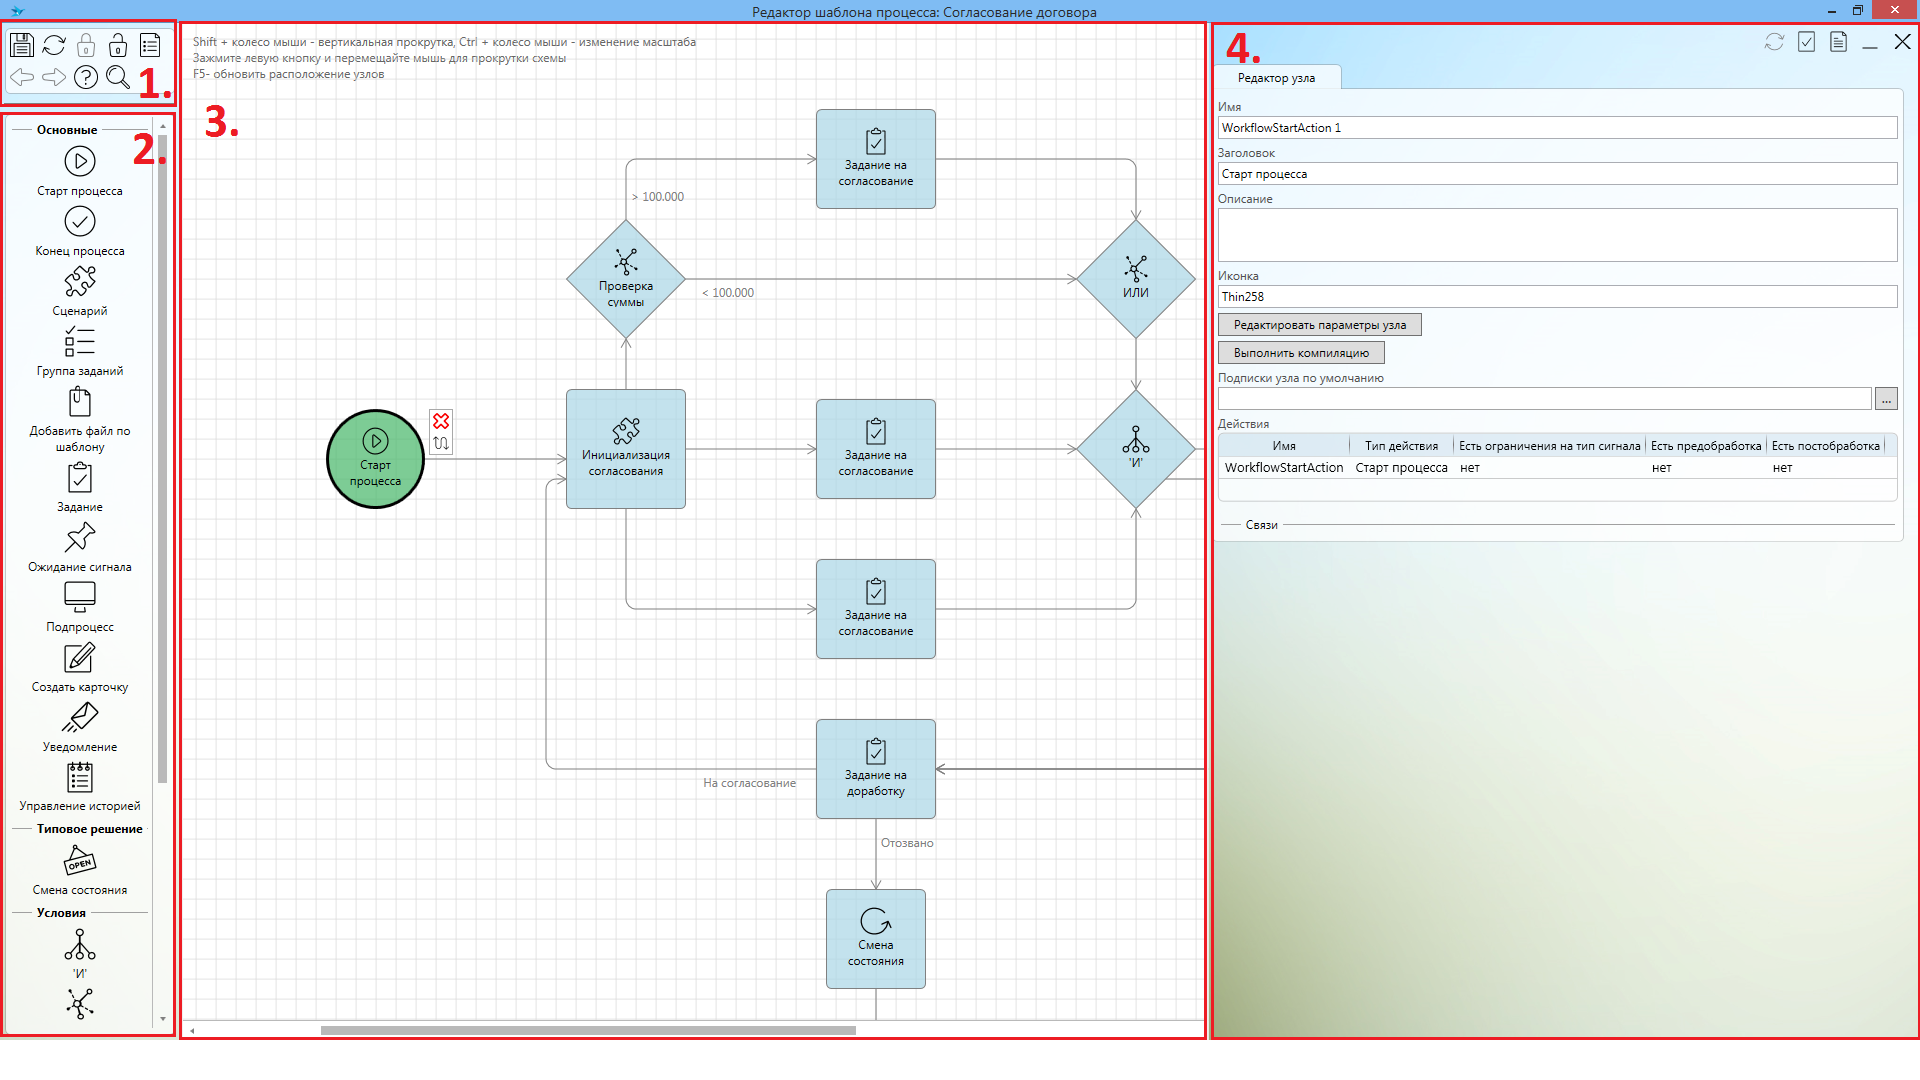The width and height of the screenshot is (1920, 1080).
Task: Click the refresh icon in the node editor header
Action: pyautogui.click(x=1774, y=42)
